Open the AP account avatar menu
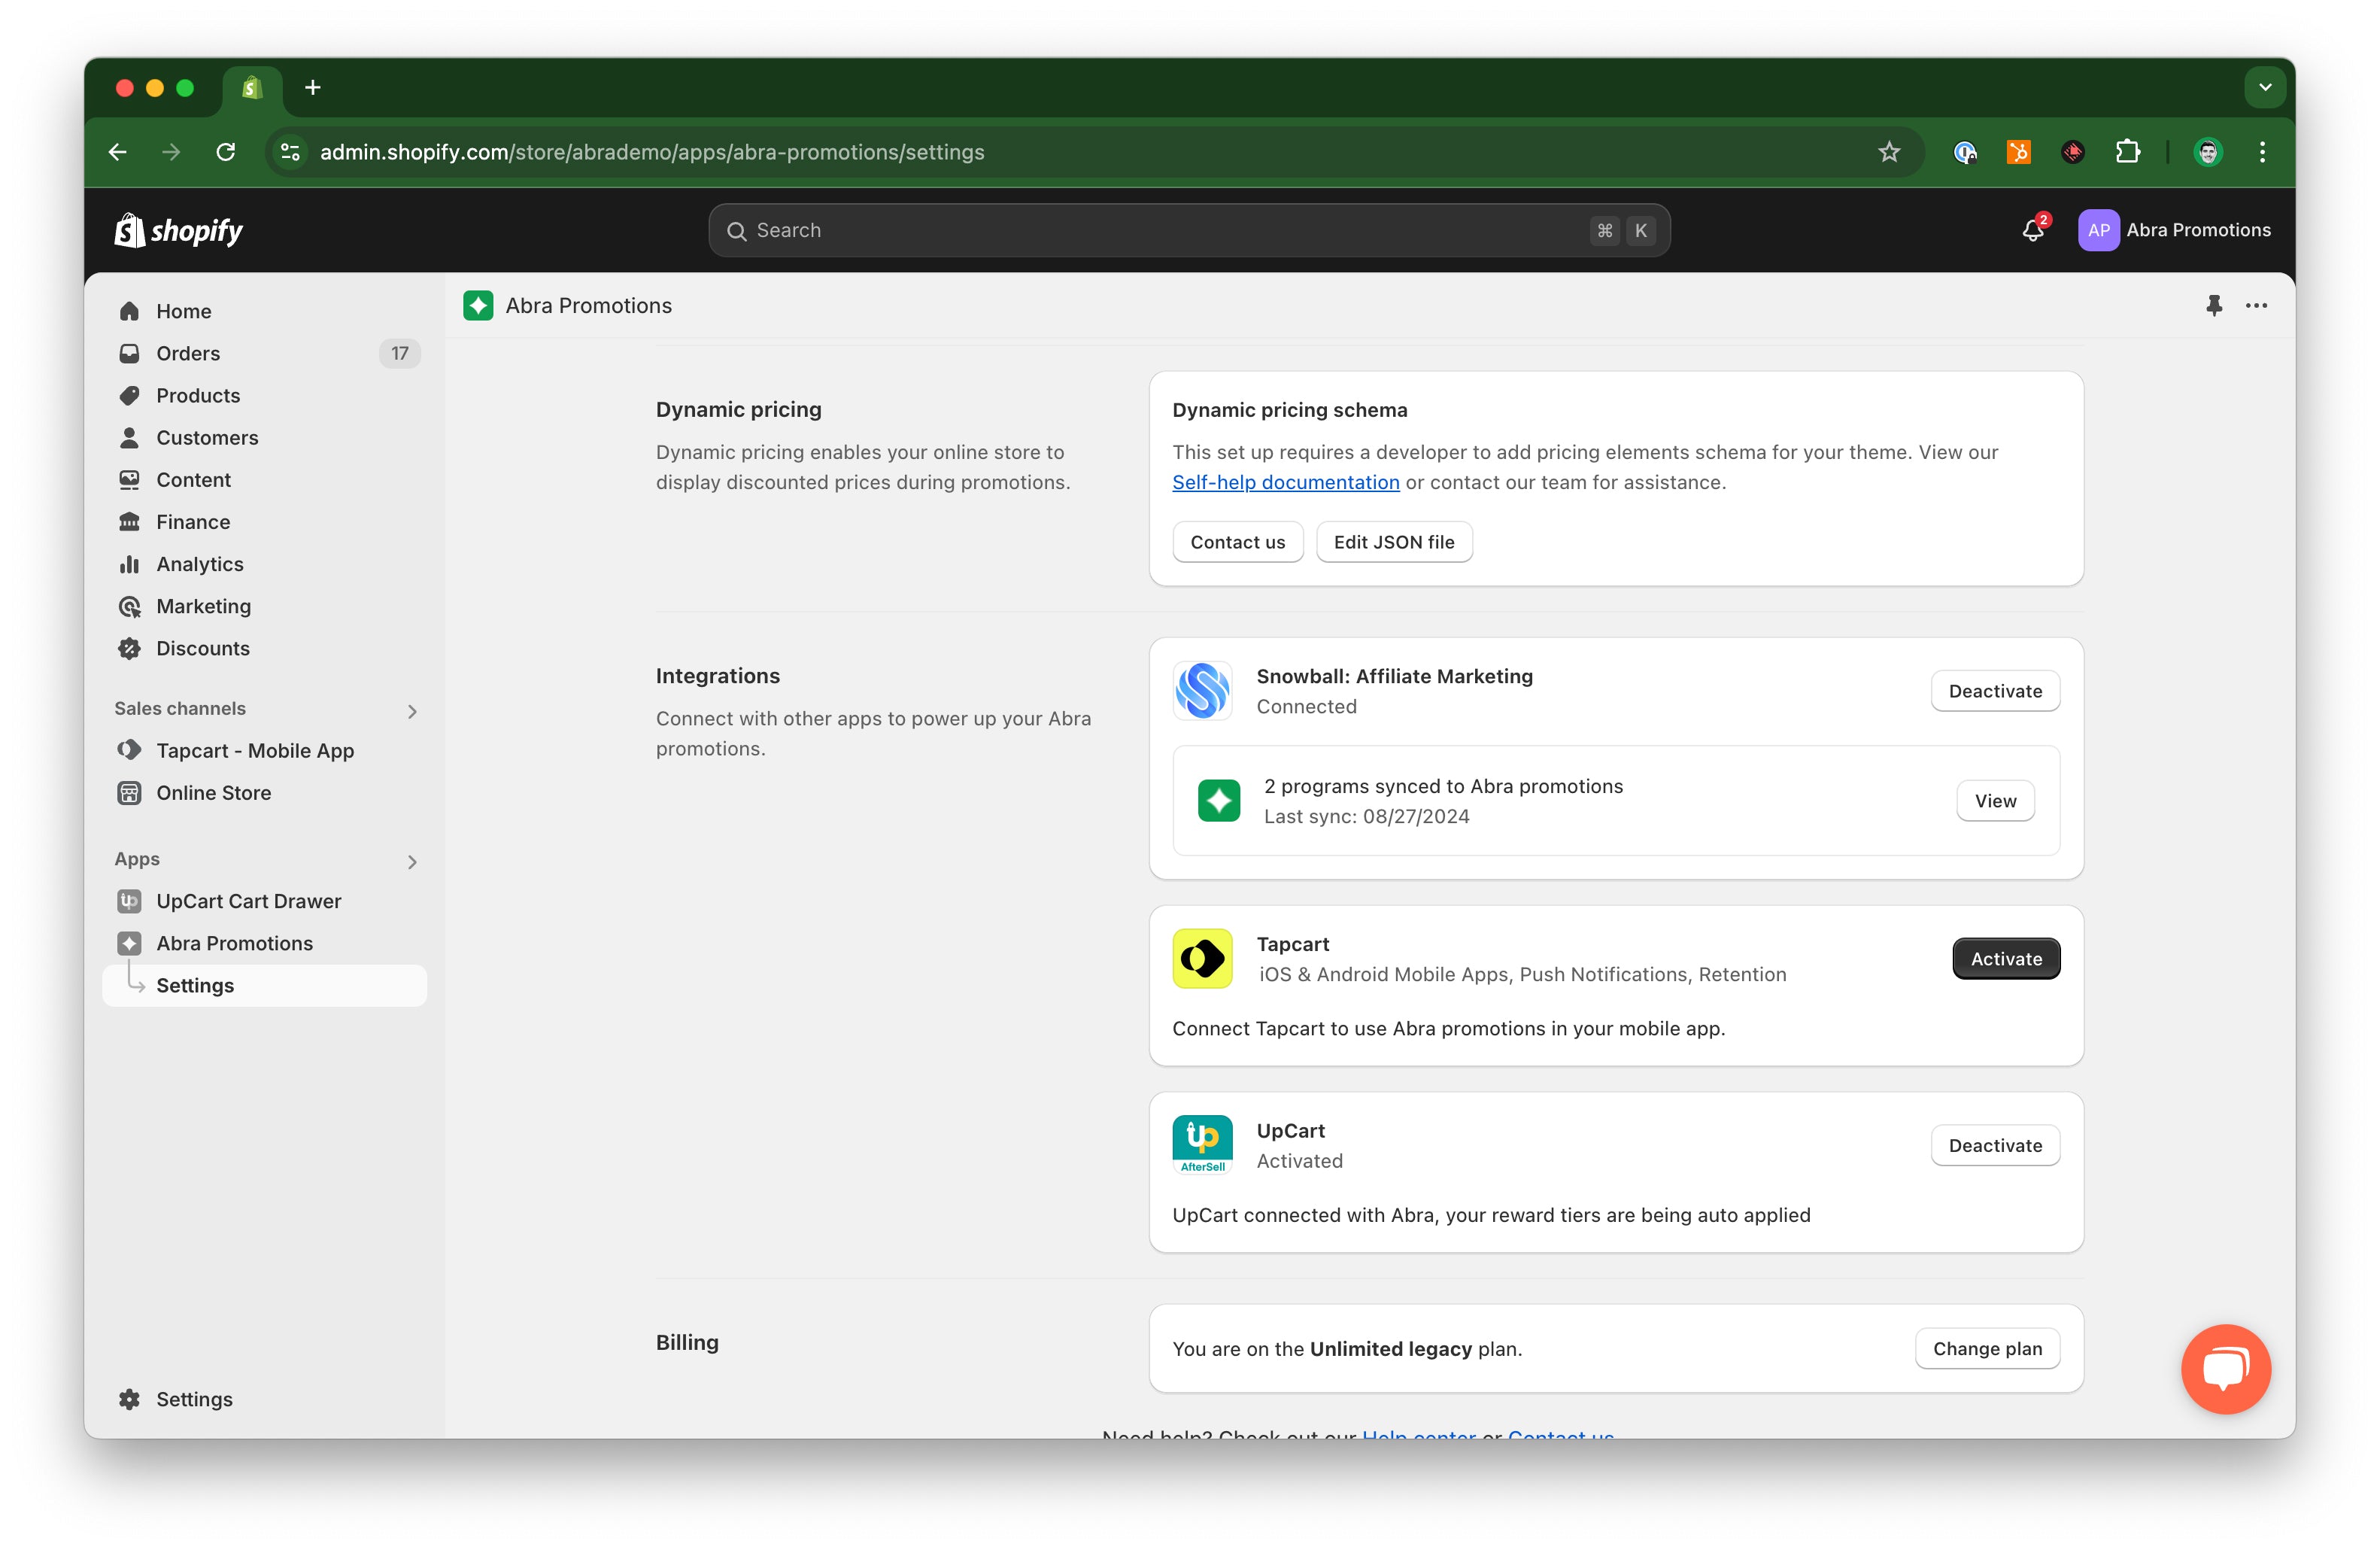 tap(2098, 230)
